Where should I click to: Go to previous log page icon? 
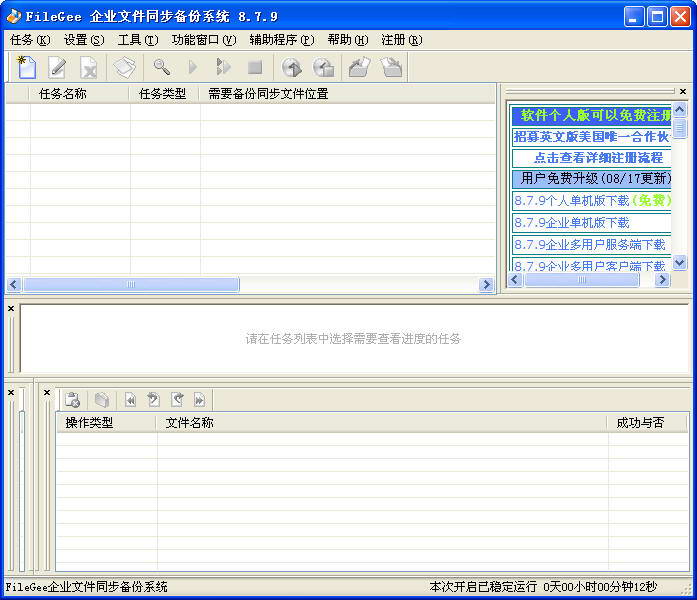click(x=153, y=400)
